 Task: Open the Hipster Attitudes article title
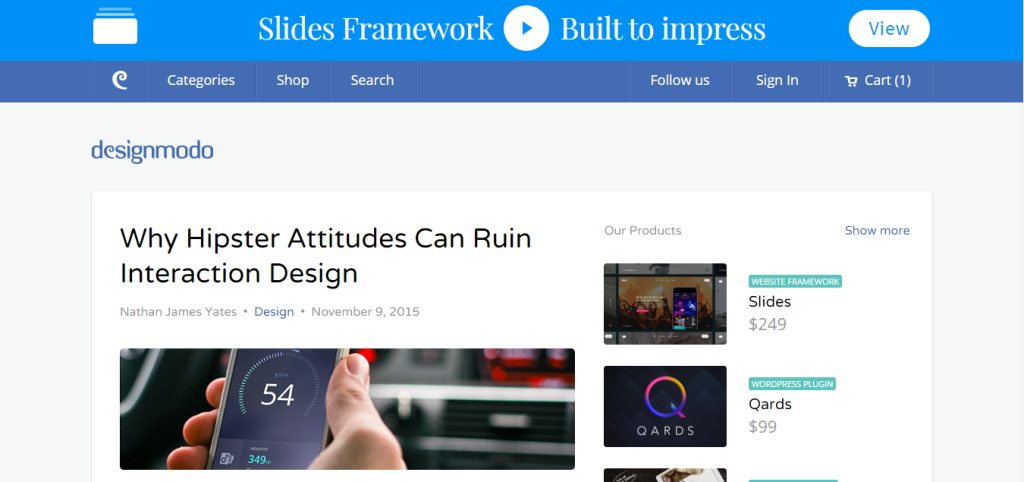pos(325,255)
